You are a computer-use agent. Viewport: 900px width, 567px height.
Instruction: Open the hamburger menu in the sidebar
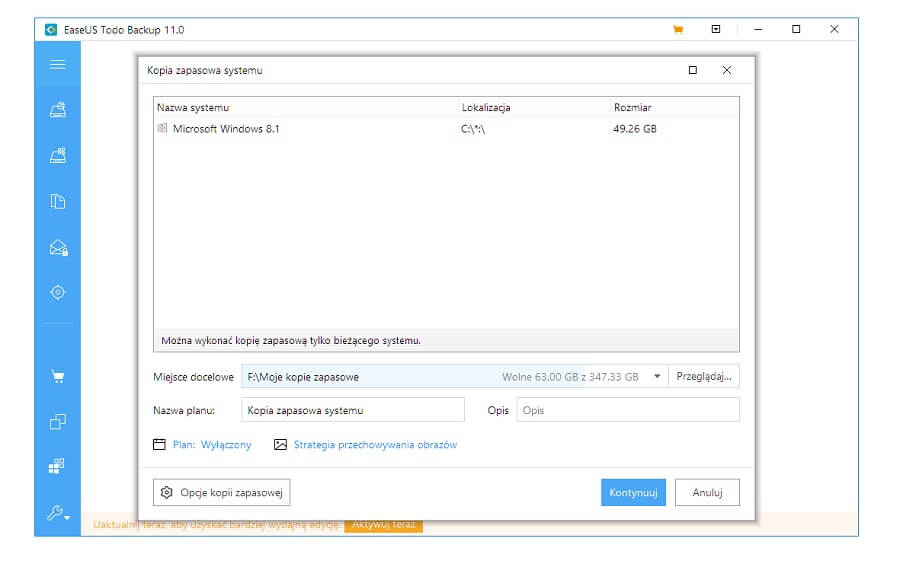[57, 64]
